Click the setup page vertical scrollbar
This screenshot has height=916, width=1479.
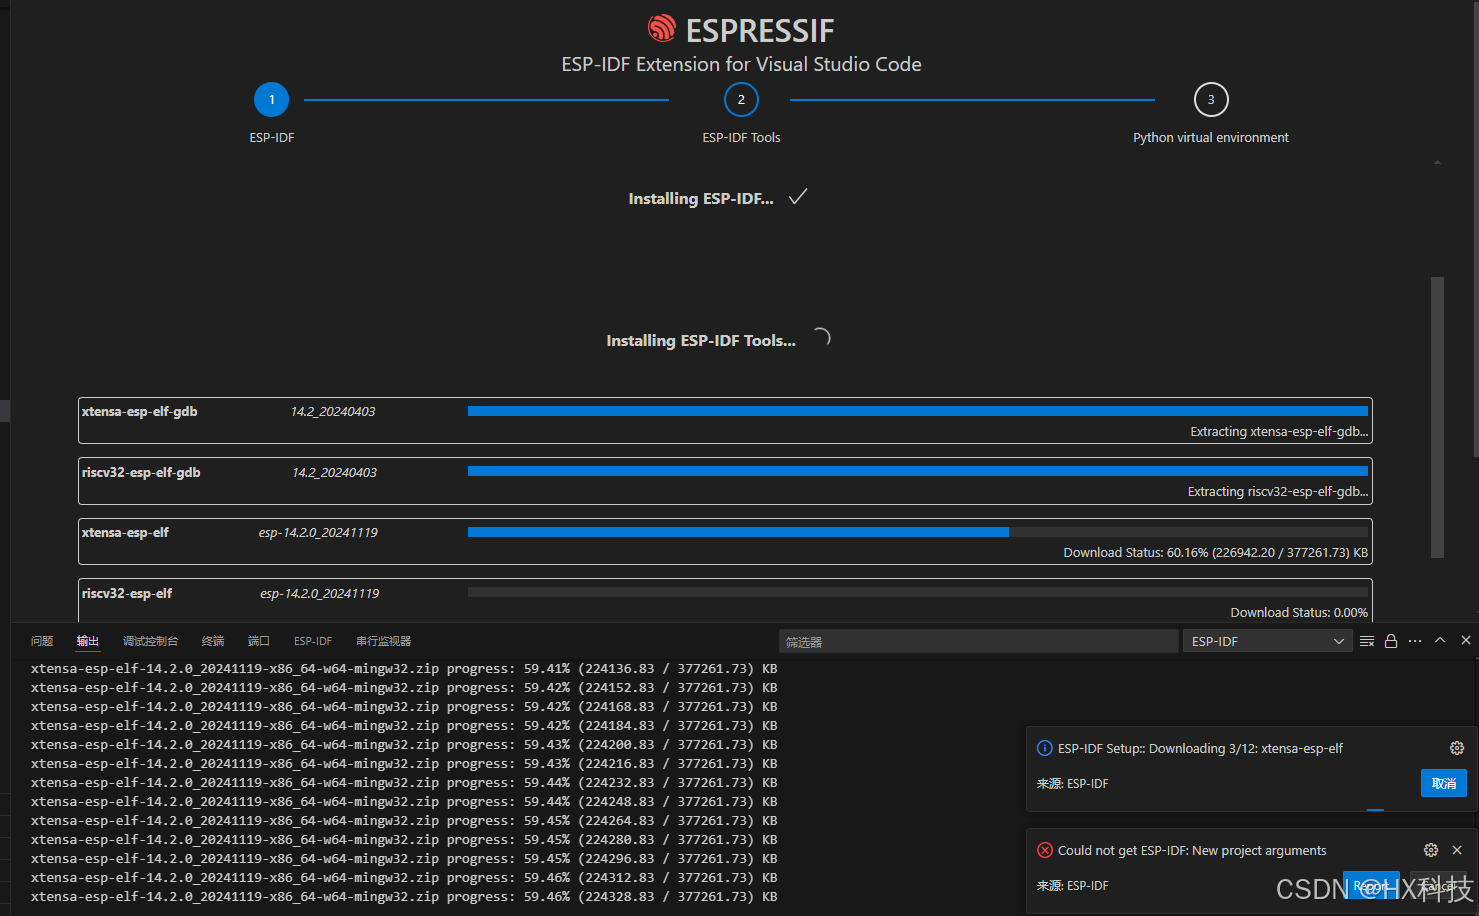pos(1437,417)
